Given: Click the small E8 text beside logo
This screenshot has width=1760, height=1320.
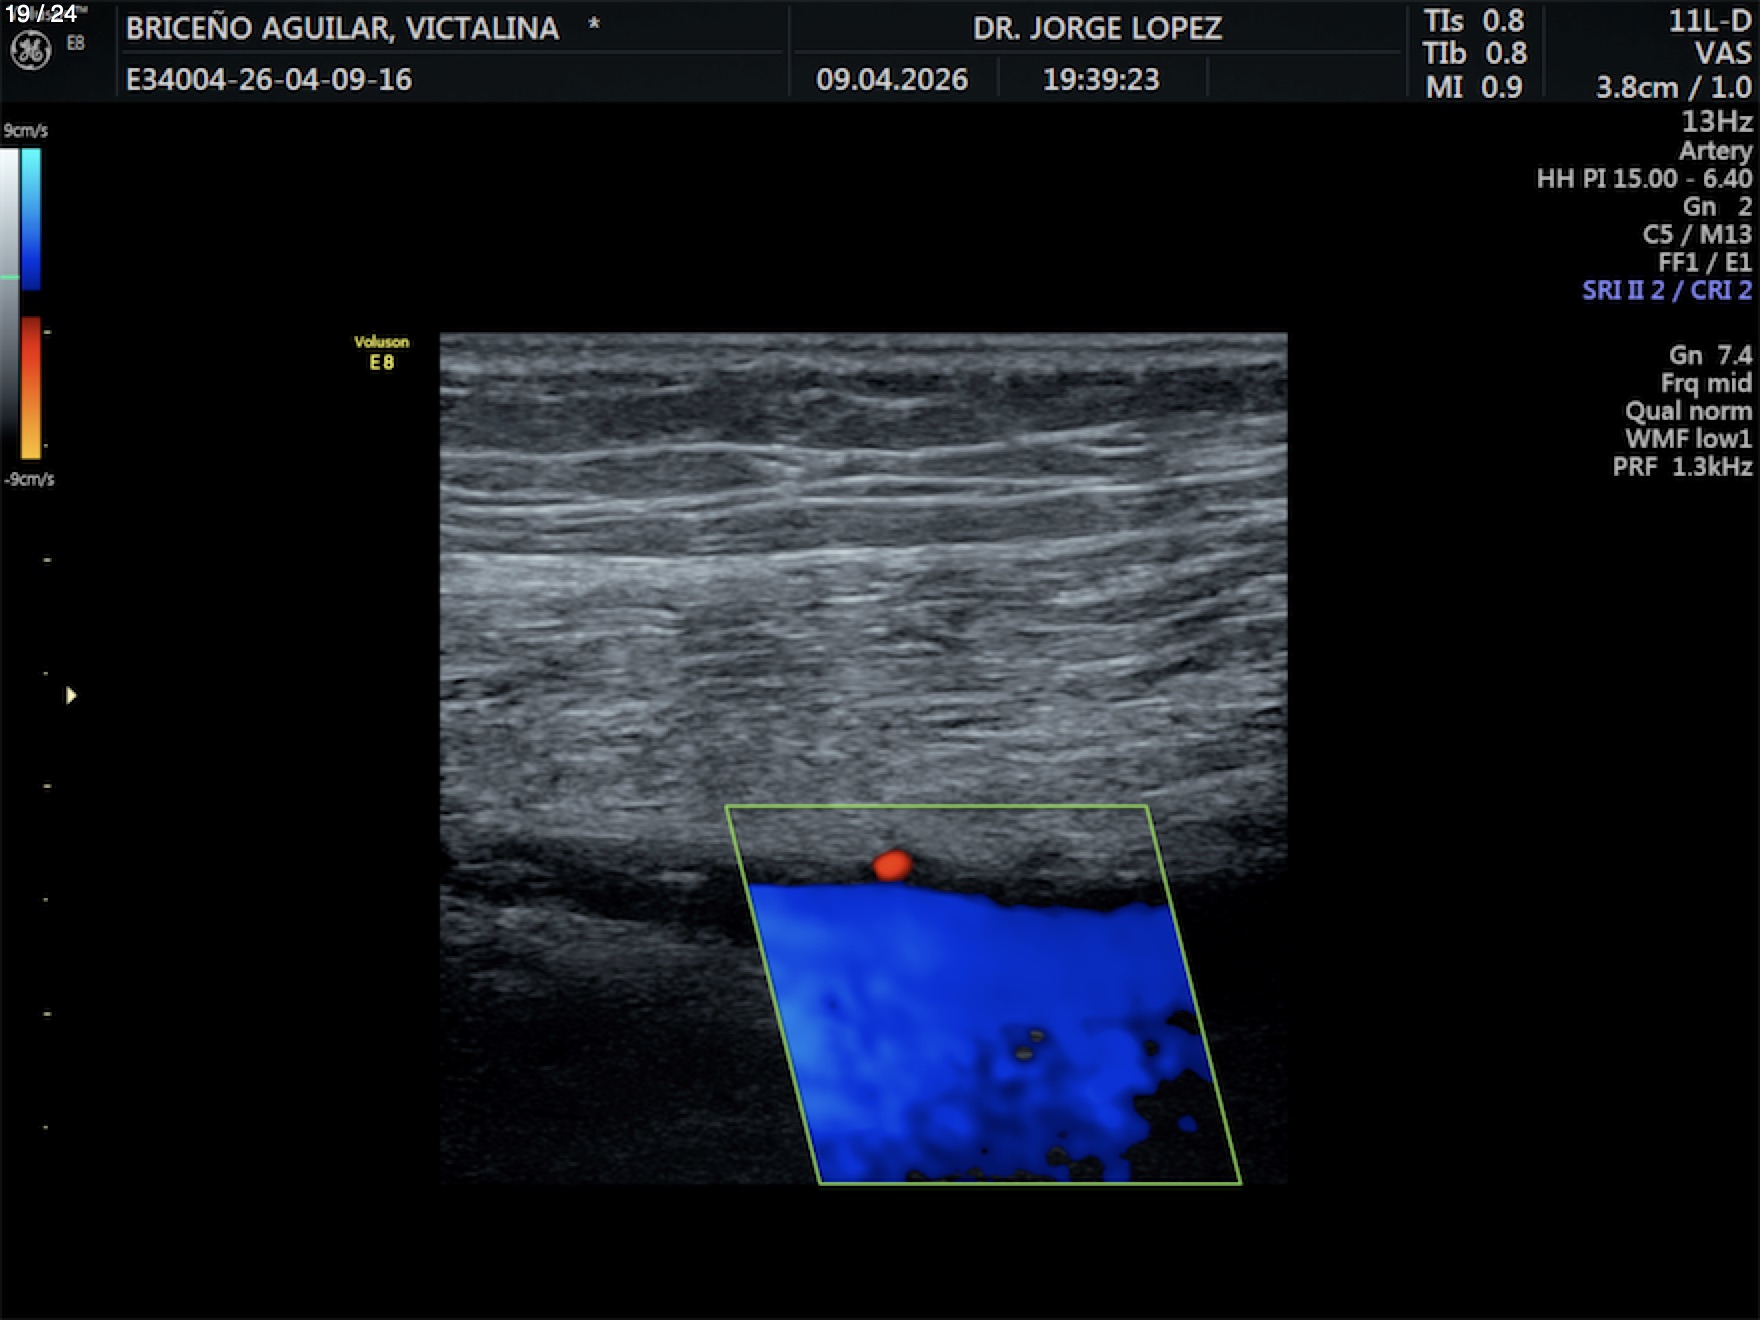Looking at the screenshot, I should [76, 43].
